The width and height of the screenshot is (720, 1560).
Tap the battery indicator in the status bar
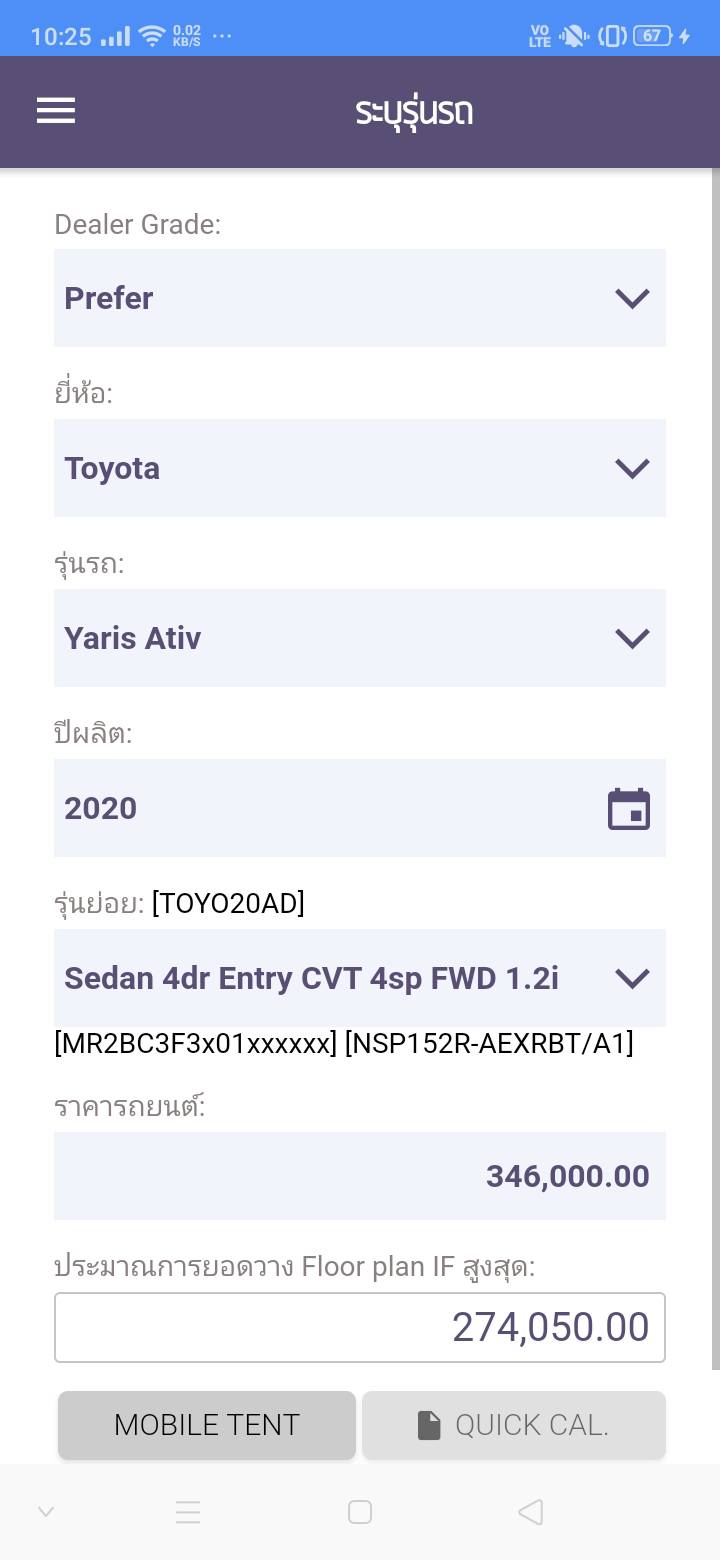[x=654, y=37]
